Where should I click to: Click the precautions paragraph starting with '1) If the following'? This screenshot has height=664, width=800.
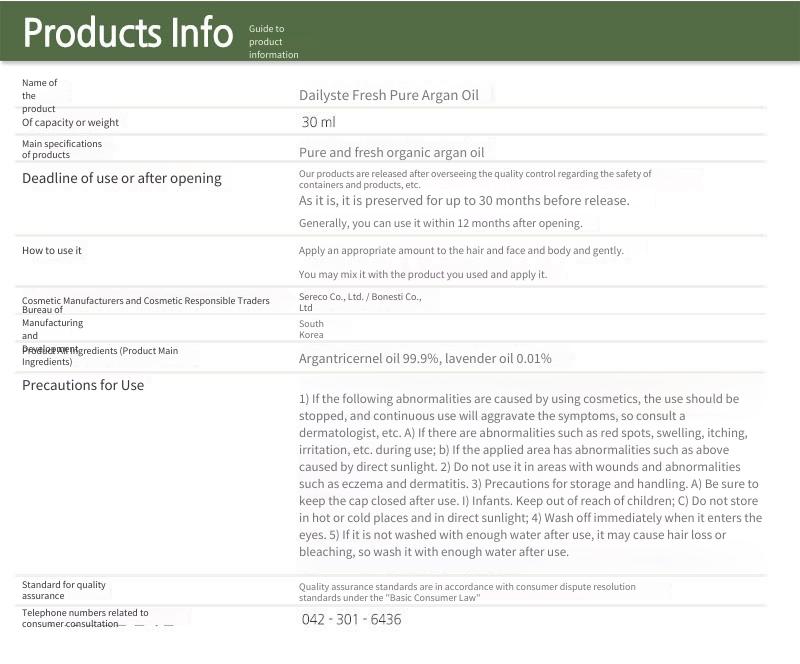point(531,475)
